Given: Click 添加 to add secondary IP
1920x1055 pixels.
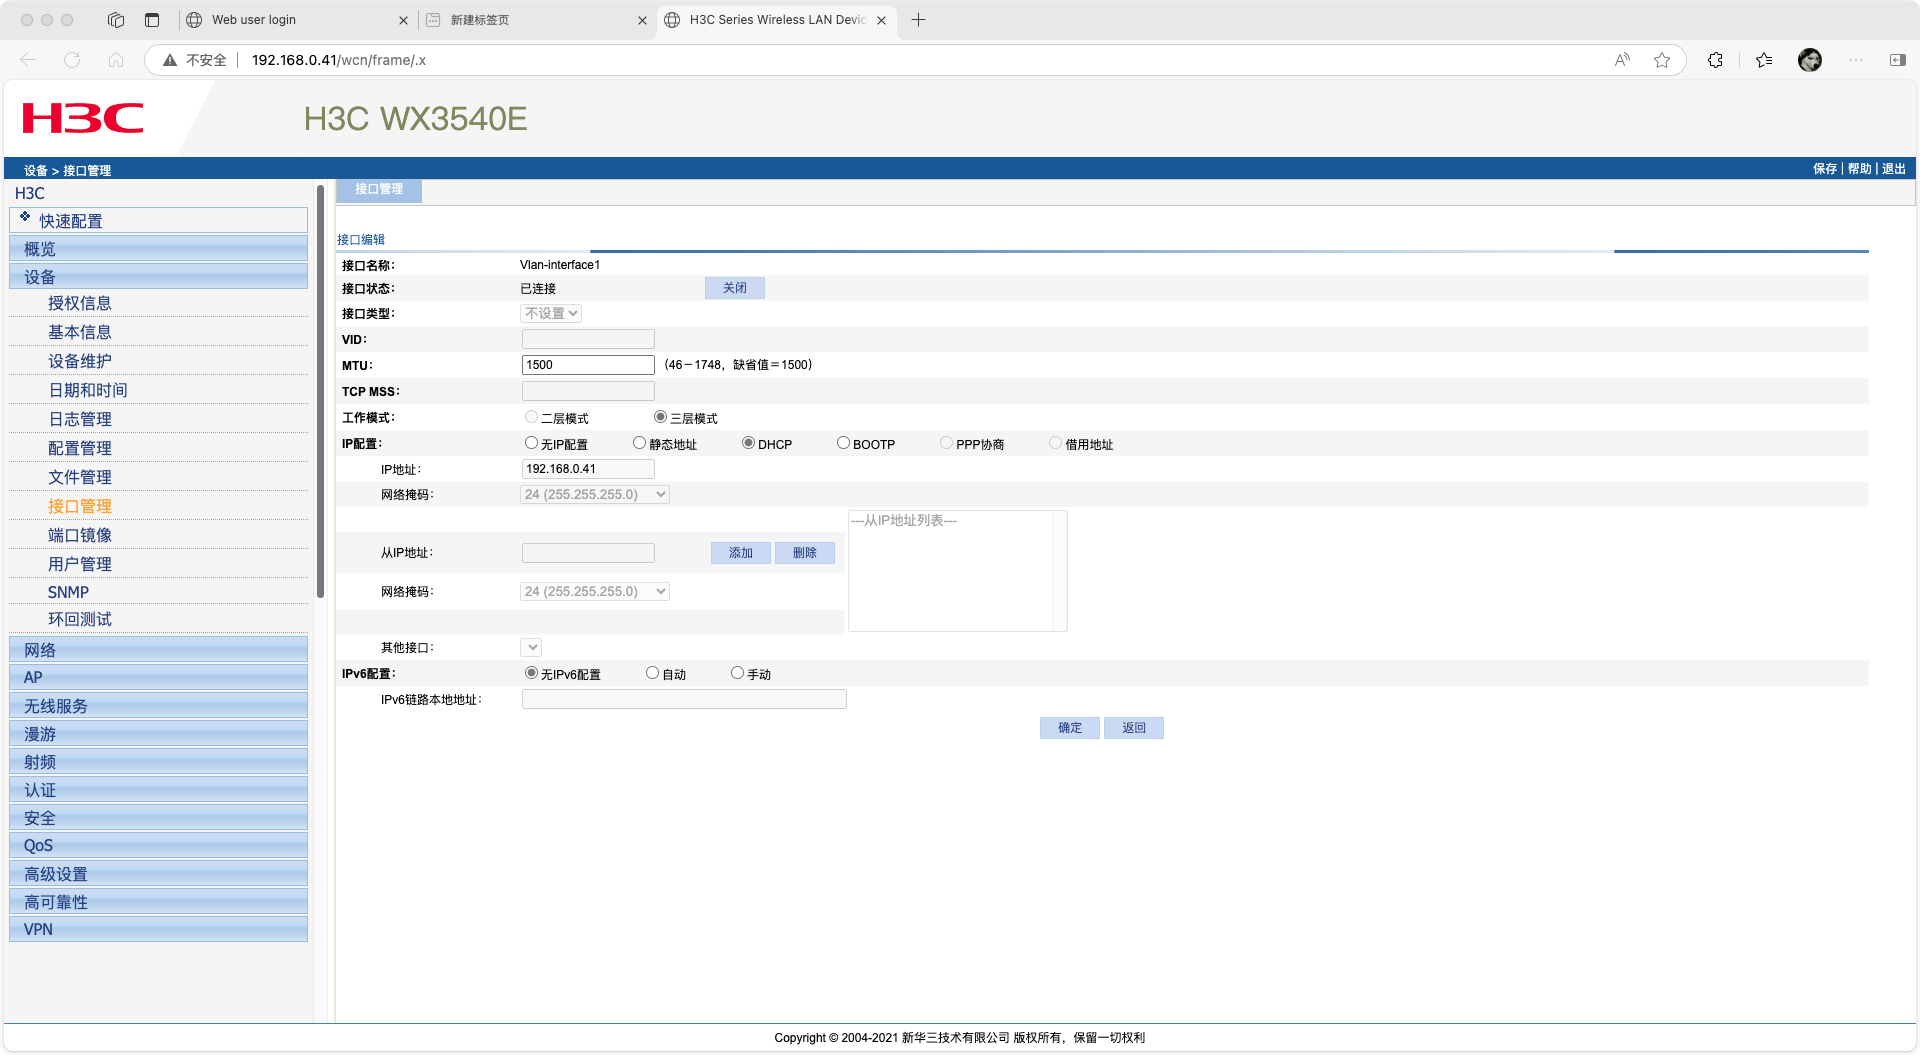Looking at the screenshot, I should [741, 553].
